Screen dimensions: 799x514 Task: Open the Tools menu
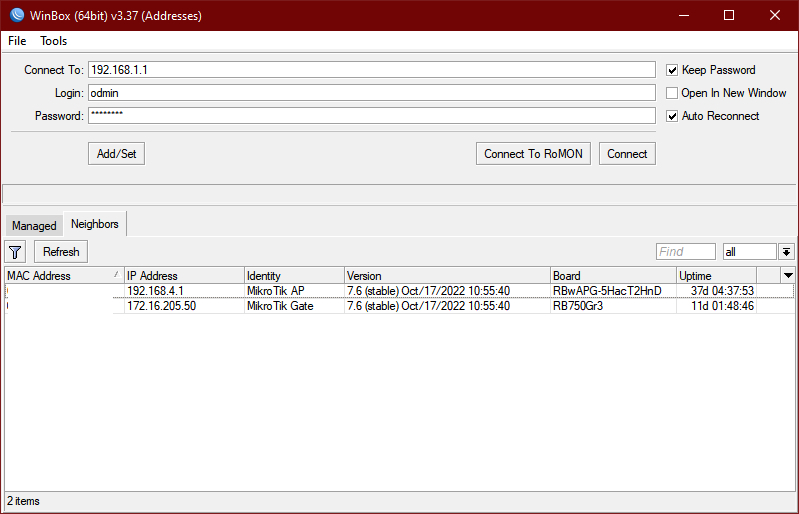point(54,41)
